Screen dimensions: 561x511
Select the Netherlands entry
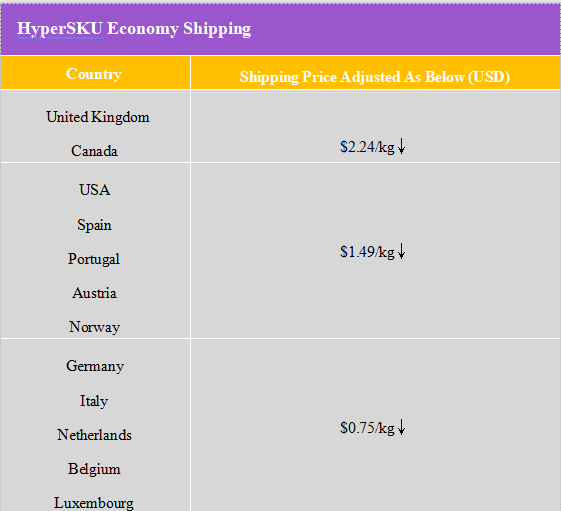coord(94,435)
